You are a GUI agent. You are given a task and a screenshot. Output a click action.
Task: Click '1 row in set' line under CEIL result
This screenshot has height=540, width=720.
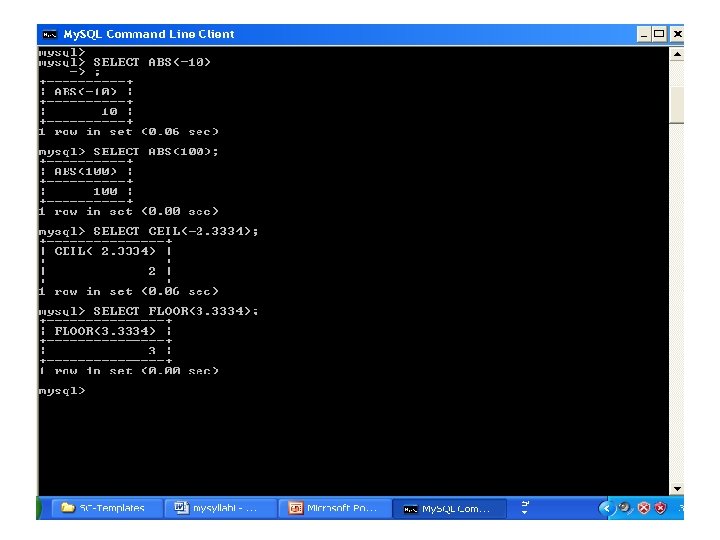coord(129,291)
